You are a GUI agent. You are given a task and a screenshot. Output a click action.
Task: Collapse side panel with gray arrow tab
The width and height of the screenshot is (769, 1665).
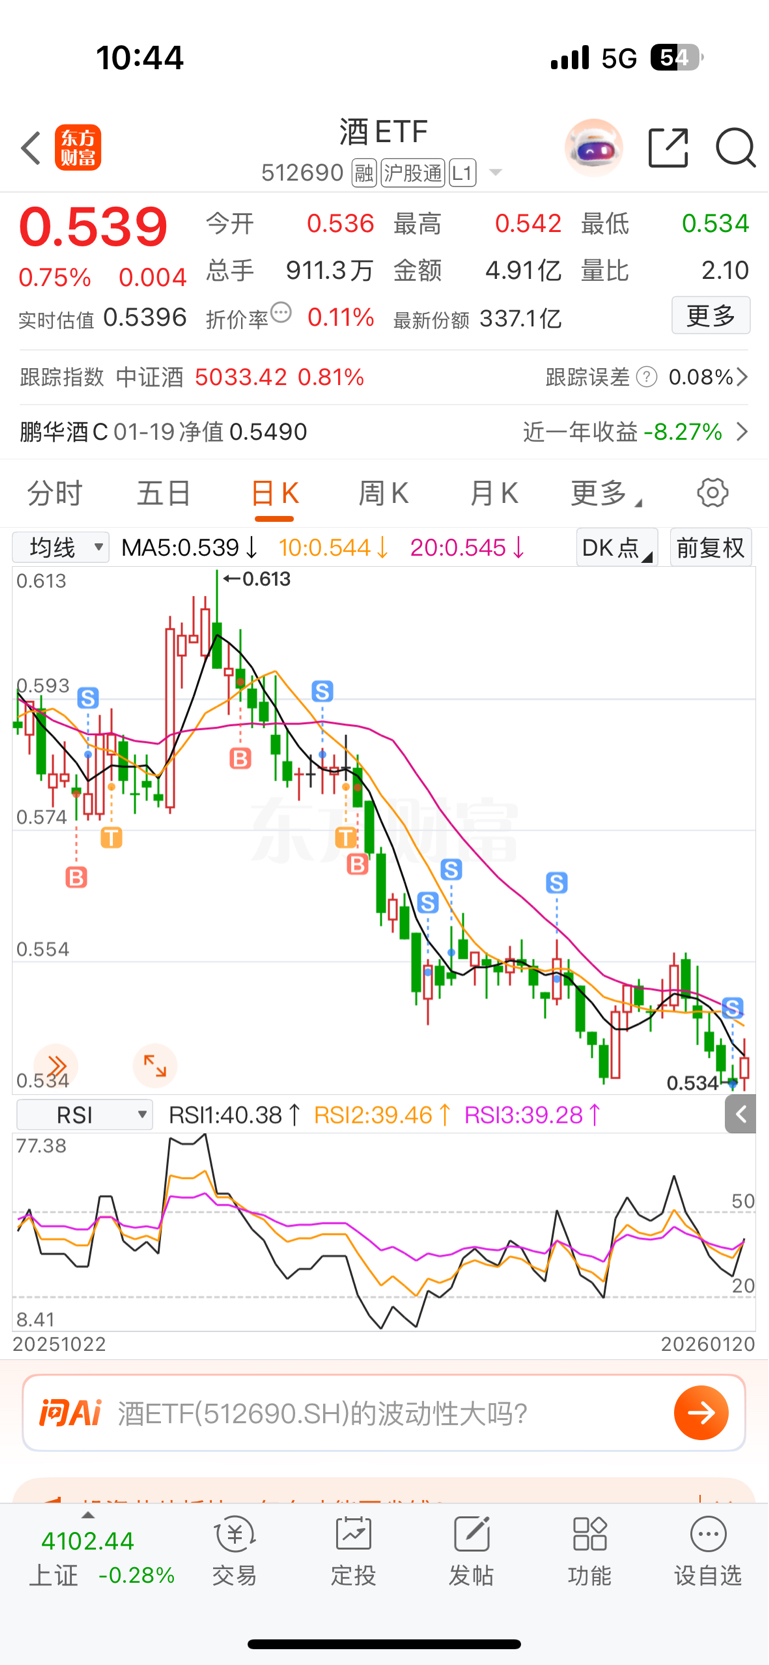click(740, 1114)
